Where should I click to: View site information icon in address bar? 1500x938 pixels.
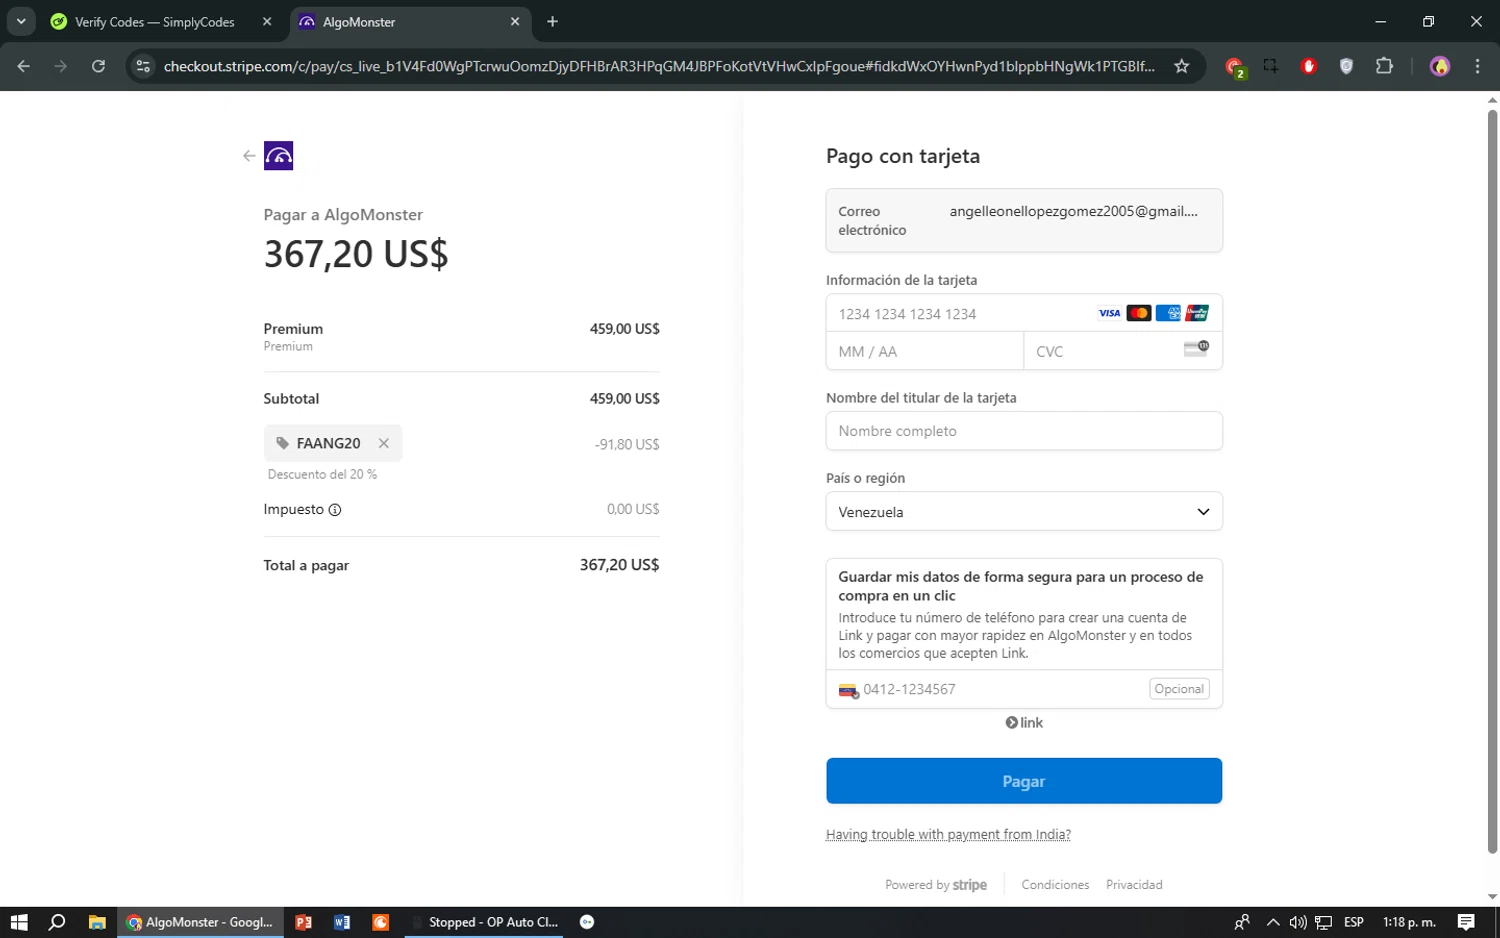click(x=143, y=66)
